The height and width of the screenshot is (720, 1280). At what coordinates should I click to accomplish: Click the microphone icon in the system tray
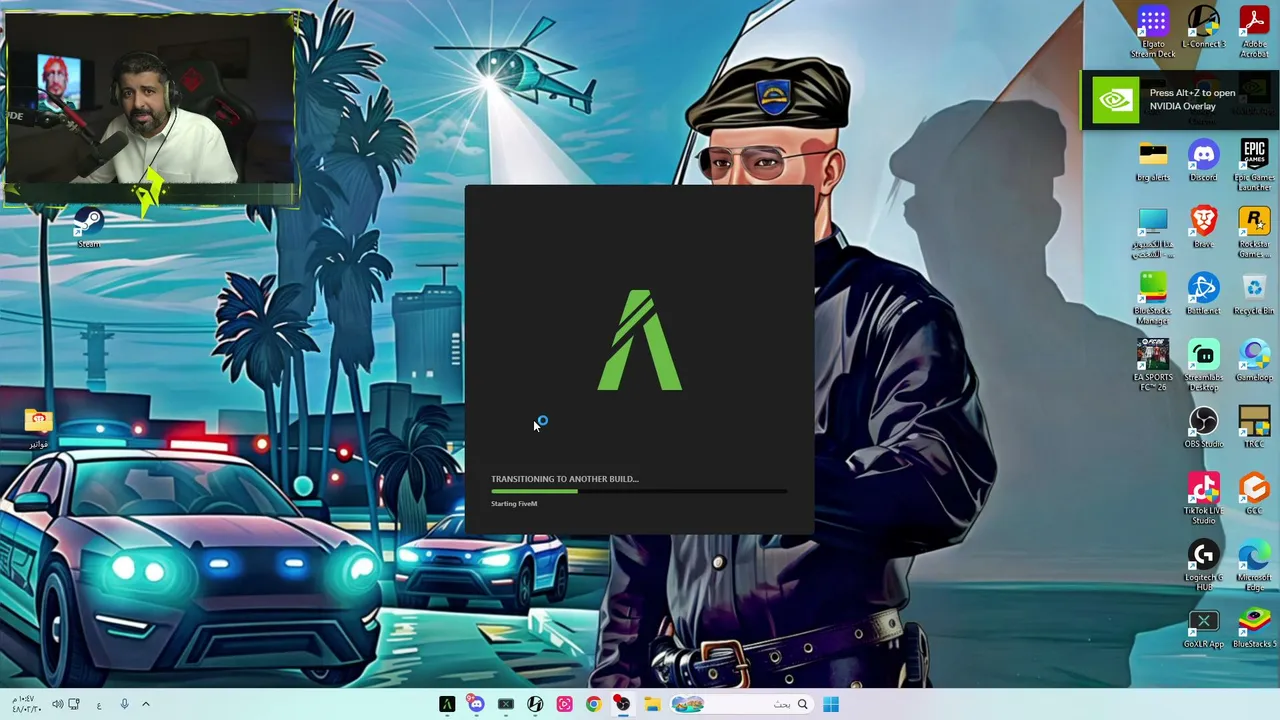click(124, 704)
